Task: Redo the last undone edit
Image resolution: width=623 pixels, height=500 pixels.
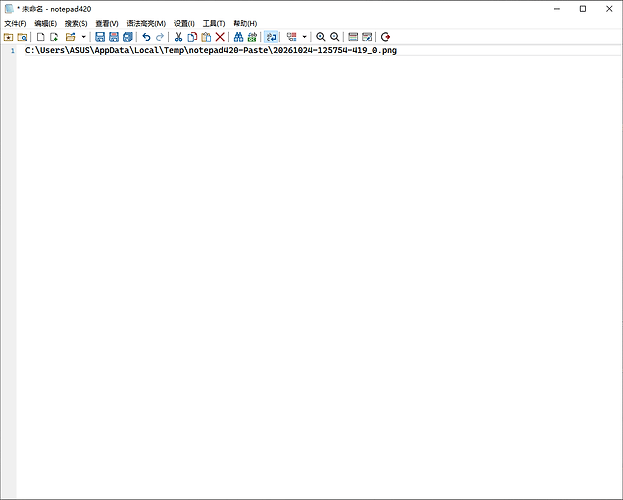Action: coord(160,37)
